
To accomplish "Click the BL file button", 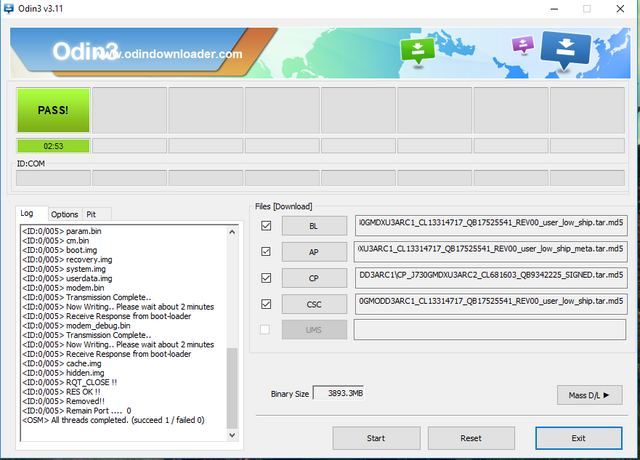I will pyautogui.click(x=314, y=226).
